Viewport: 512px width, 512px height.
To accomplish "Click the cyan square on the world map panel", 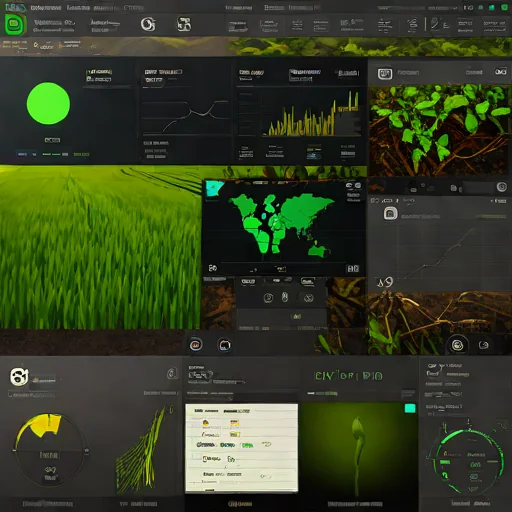I will click(x=213, y=188).
